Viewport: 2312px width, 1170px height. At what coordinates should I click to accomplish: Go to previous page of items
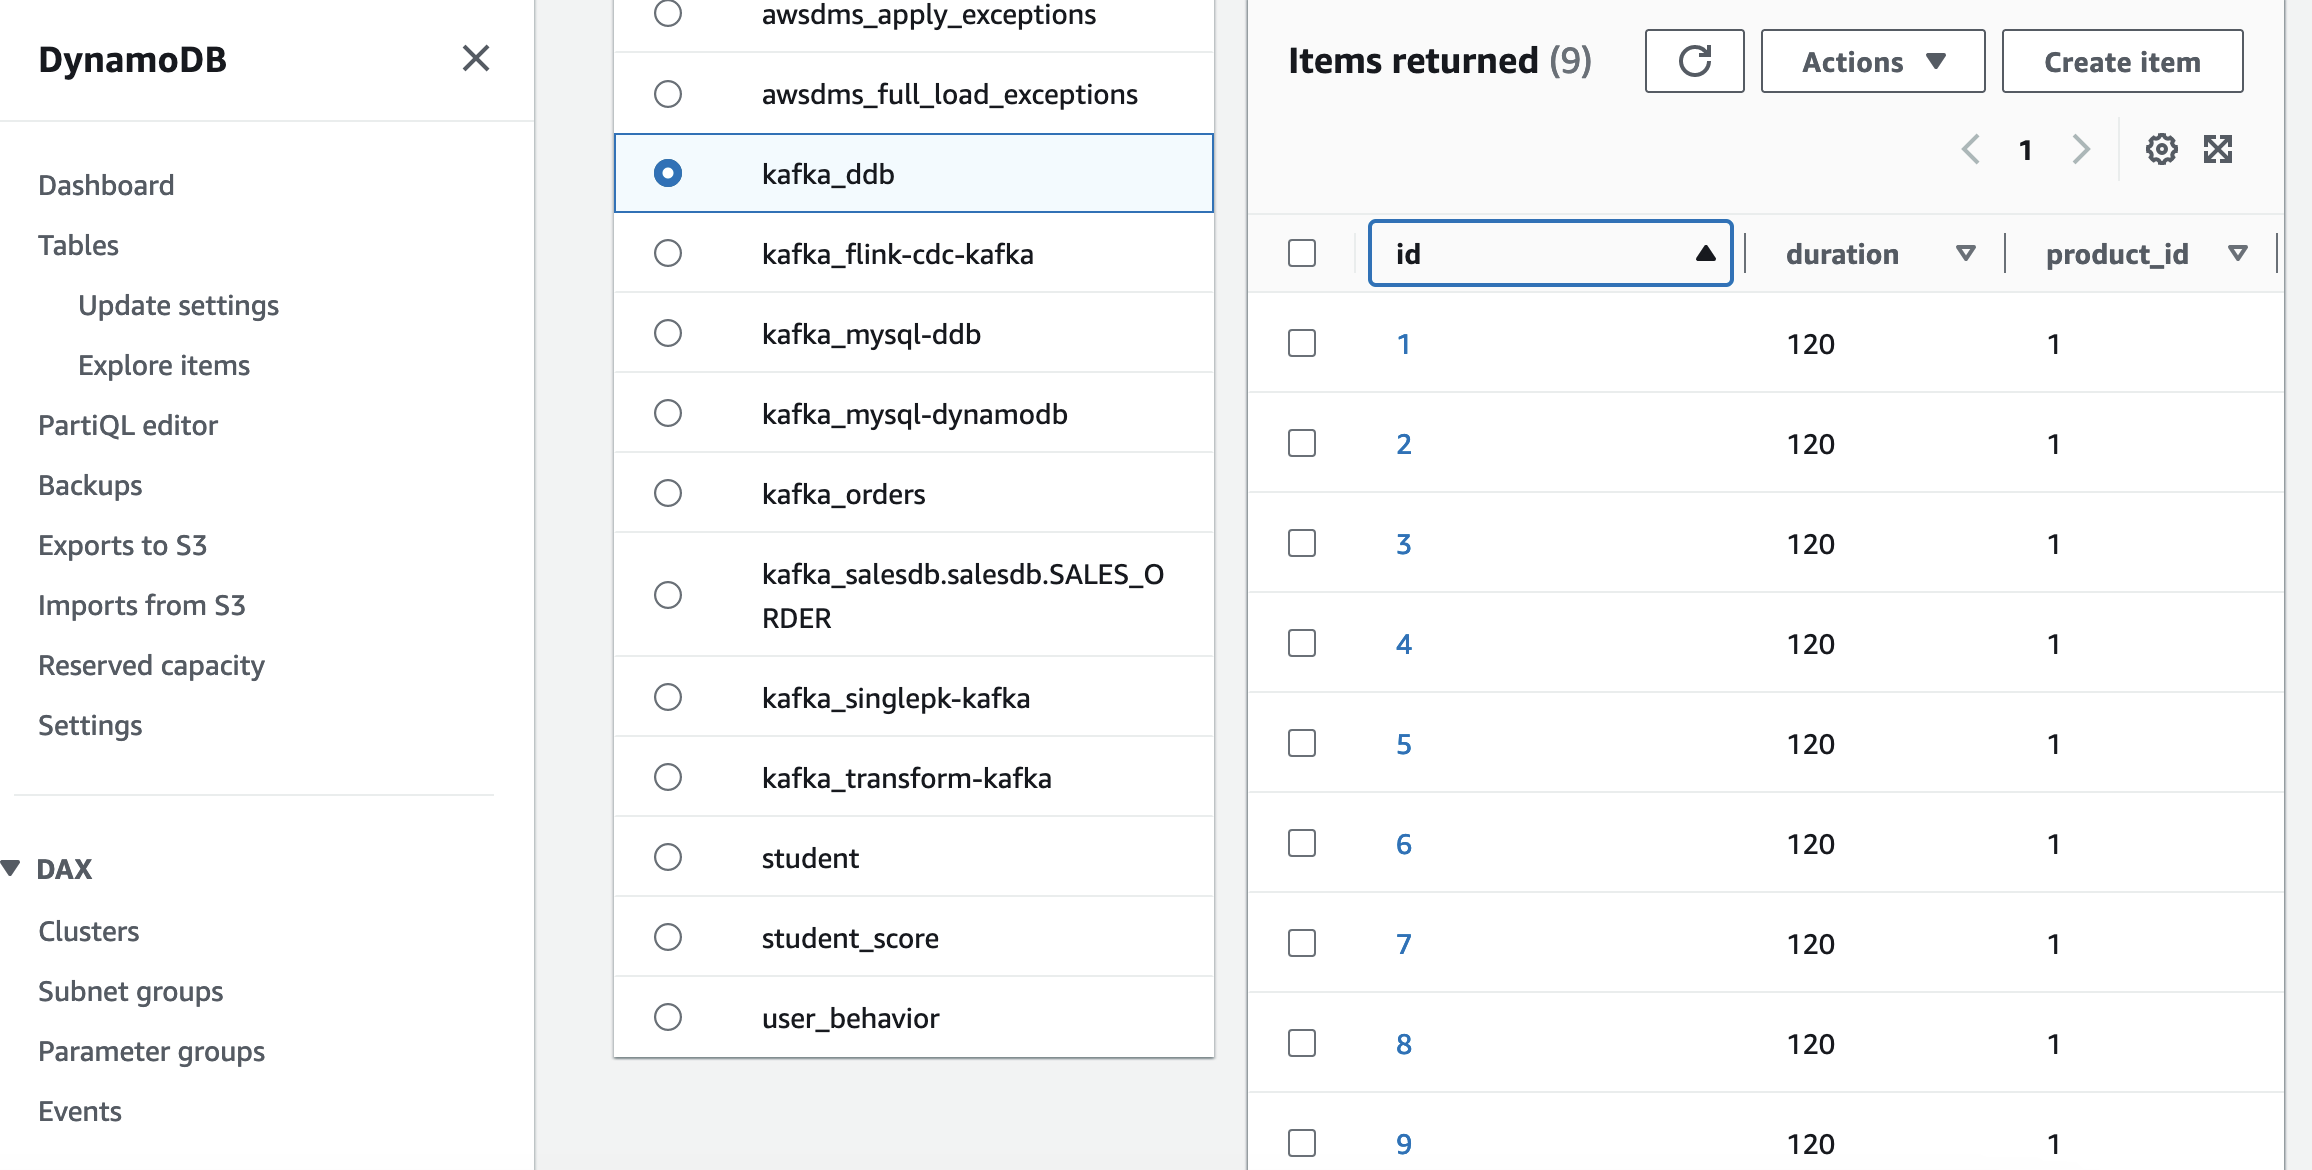pyautogui.click(x=1970, y=150)
